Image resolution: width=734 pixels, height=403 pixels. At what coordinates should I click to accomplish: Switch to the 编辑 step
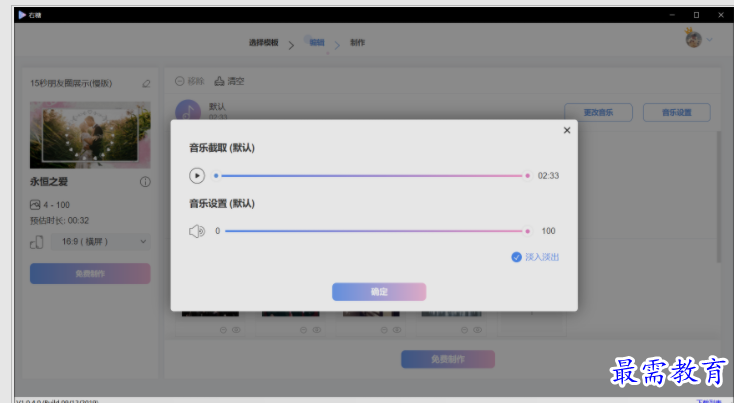[x=317, y=43]
